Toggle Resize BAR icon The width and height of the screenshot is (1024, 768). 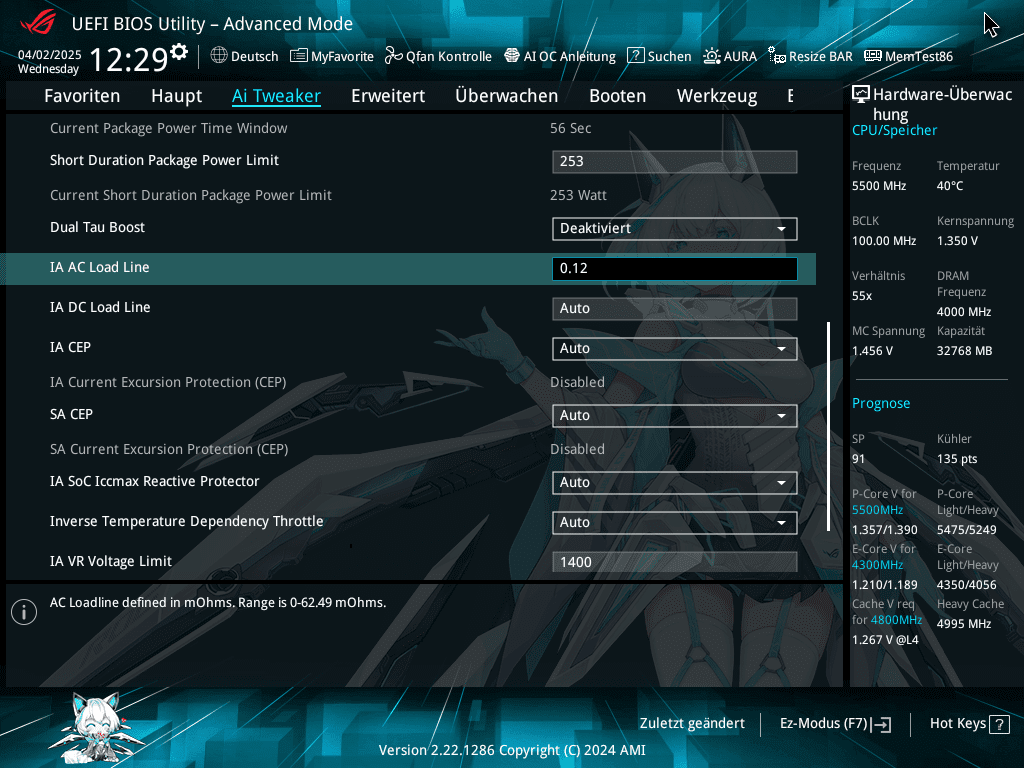[776, 56]
